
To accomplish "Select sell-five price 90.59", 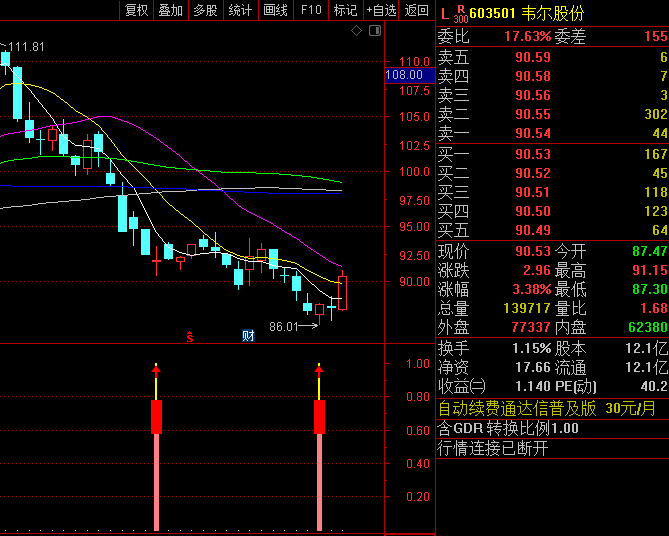I will [x=533, y=57].
